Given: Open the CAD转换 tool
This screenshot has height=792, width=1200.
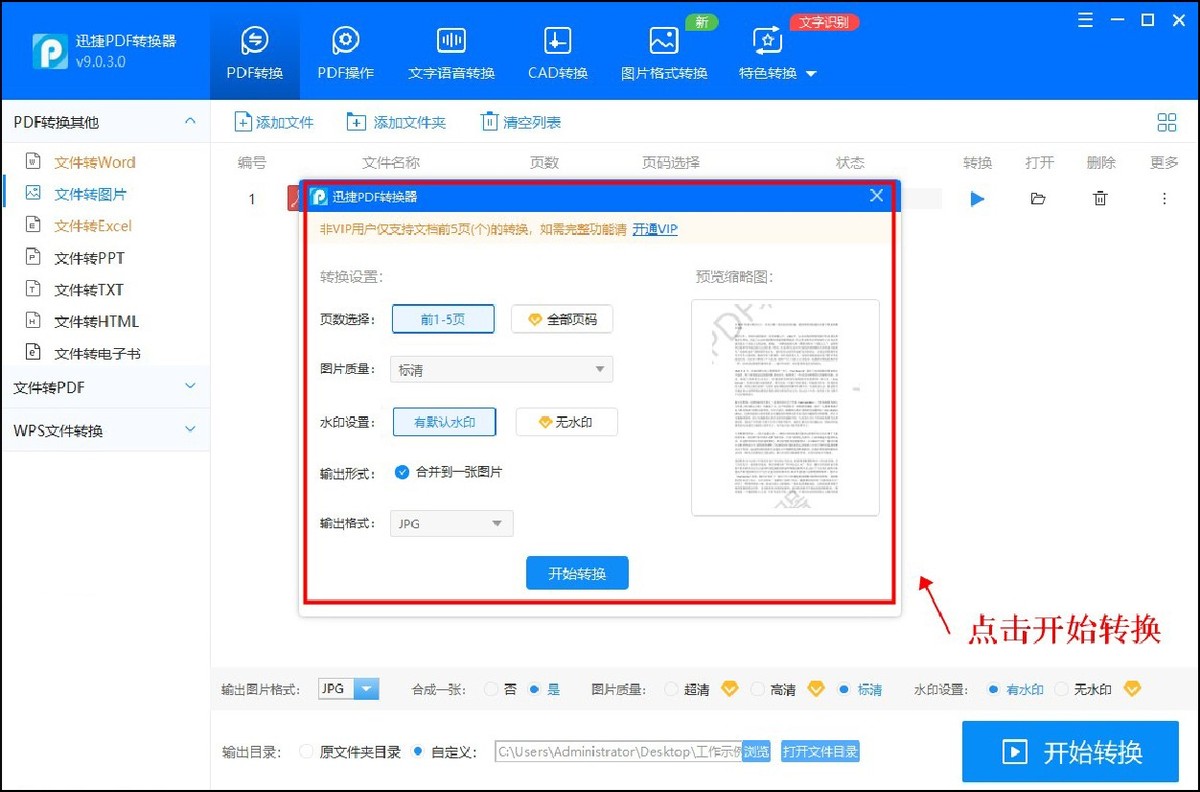Looking at the screenshot, I should pos(557,52).
